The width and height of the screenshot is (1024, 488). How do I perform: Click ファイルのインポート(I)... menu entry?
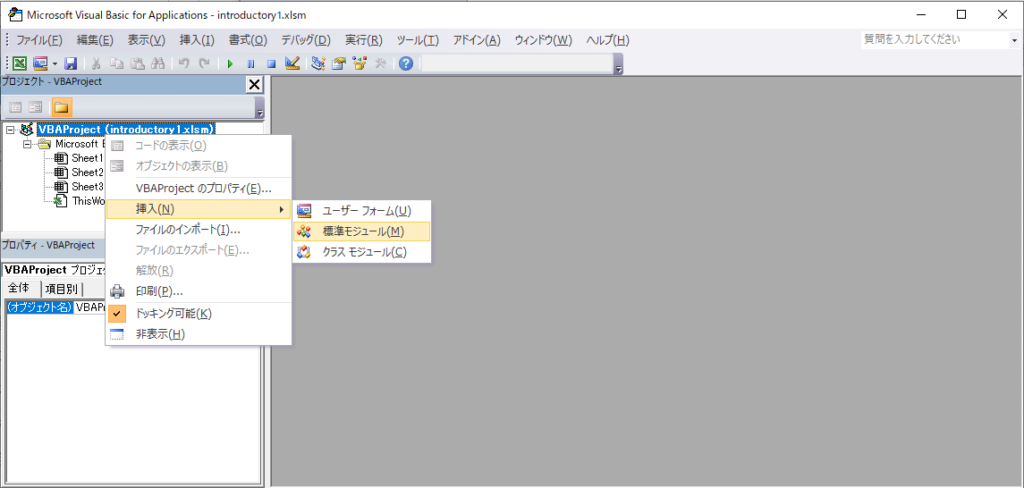pyautogui.click(x=187, y=230)
